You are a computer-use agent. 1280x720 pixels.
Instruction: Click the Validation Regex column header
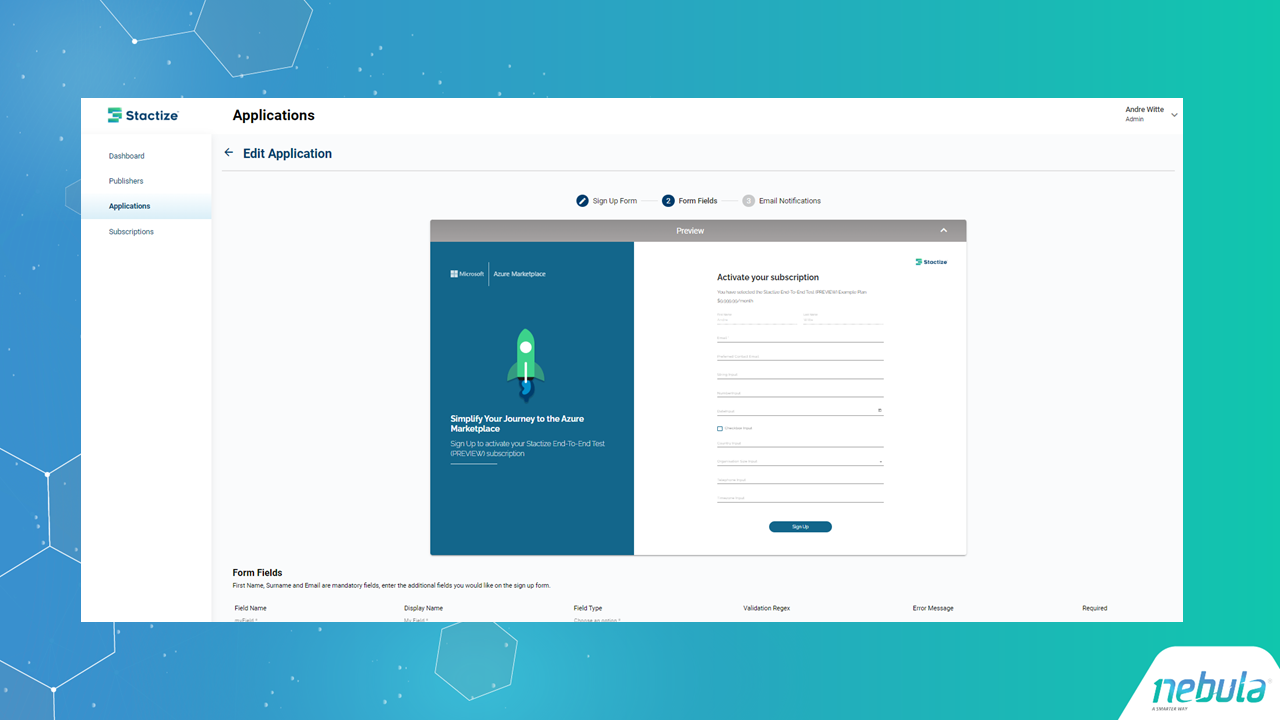pos(767,608)
